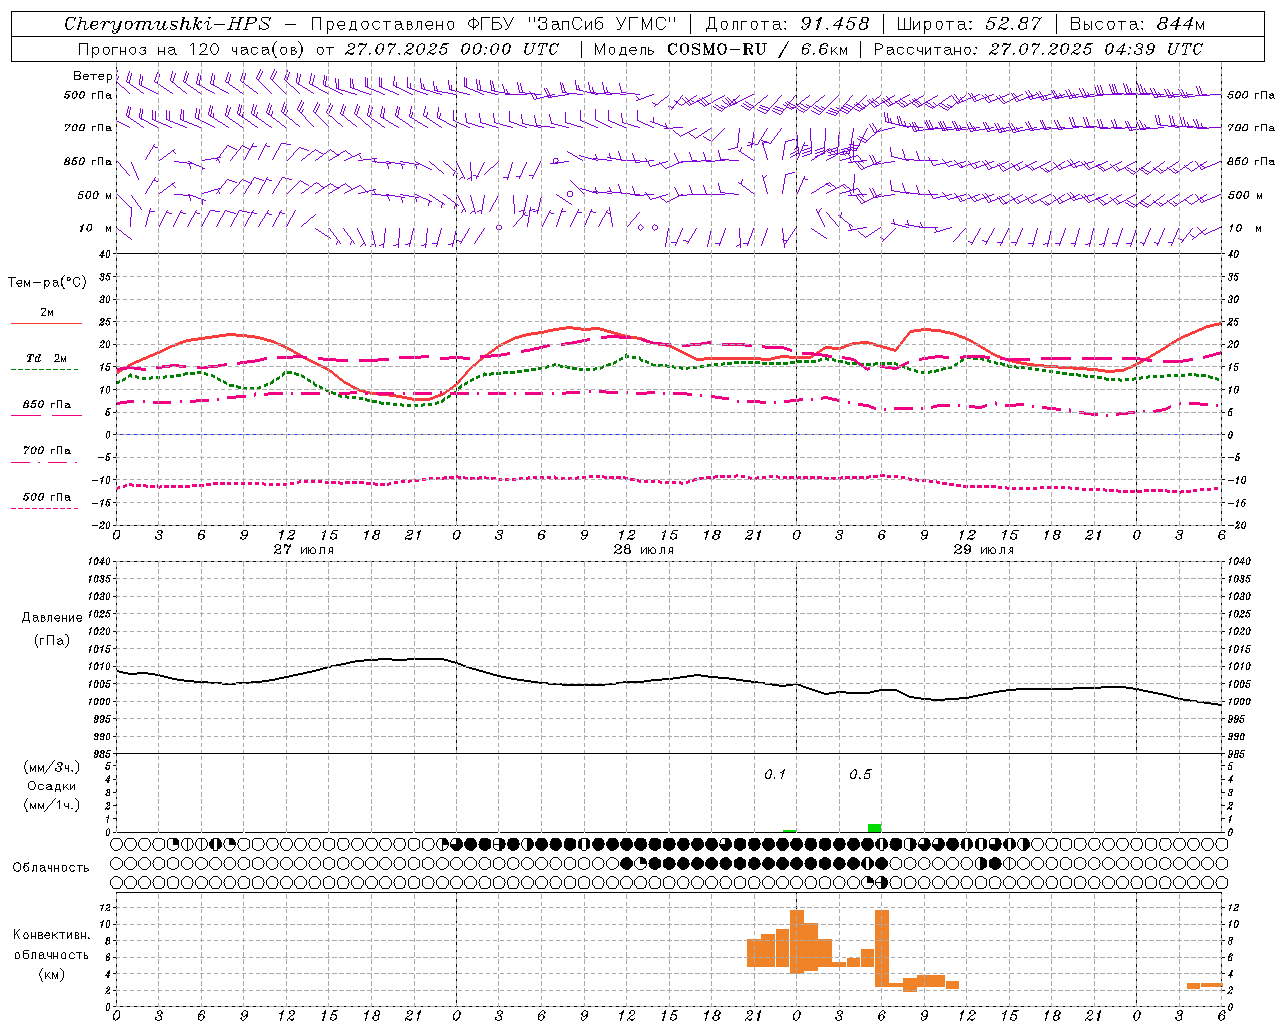Click the forecast start text 27.07.2025 00:00 UTC
This screenshot has height=1024, width=1280.
(x=452, y=49)
